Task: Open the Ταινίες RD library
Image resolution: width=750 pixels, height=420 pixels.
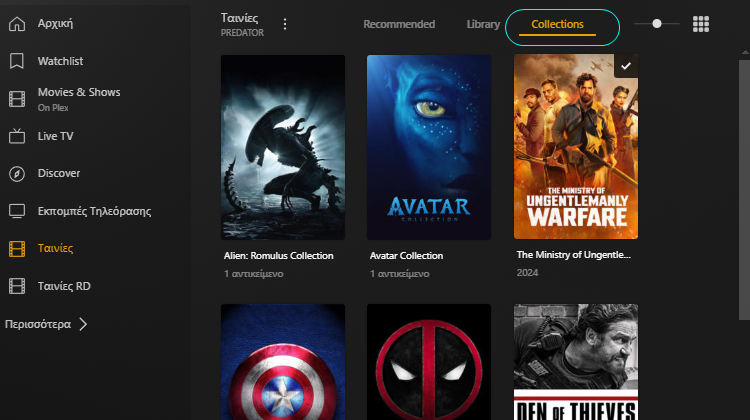Action: [x=64, y=286]
